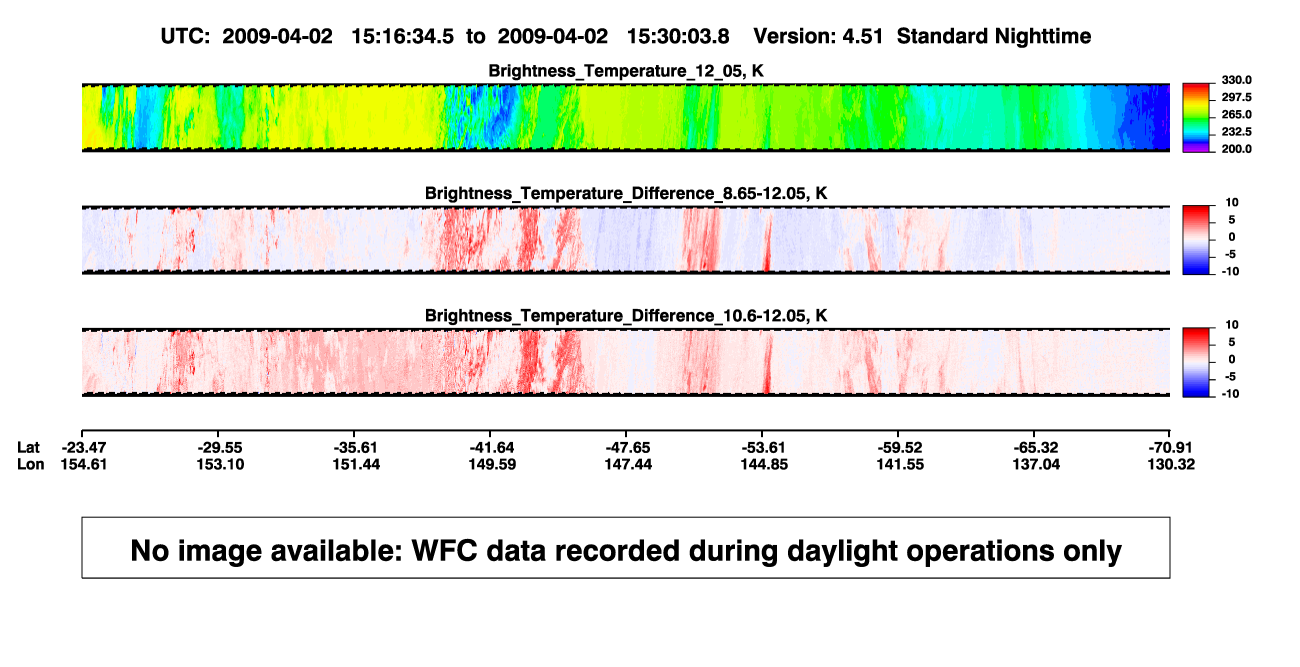Click the 'Lat' axis label
The width and height of the screenshot is (1300, 667).
(x=29, y=447)
